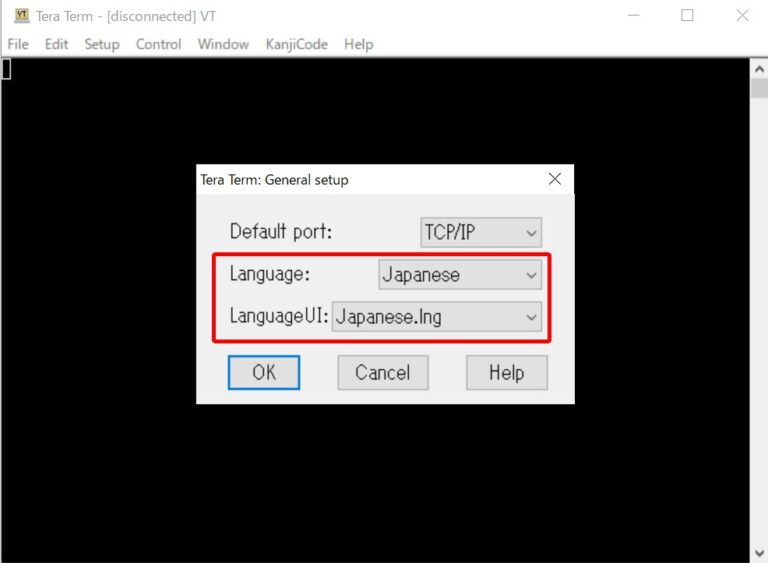Image resolution: width=768 pixels, height=563 pixels.
Task: Click the scroll up arrow on terminal scrollbar
Action: coord(759,68)
